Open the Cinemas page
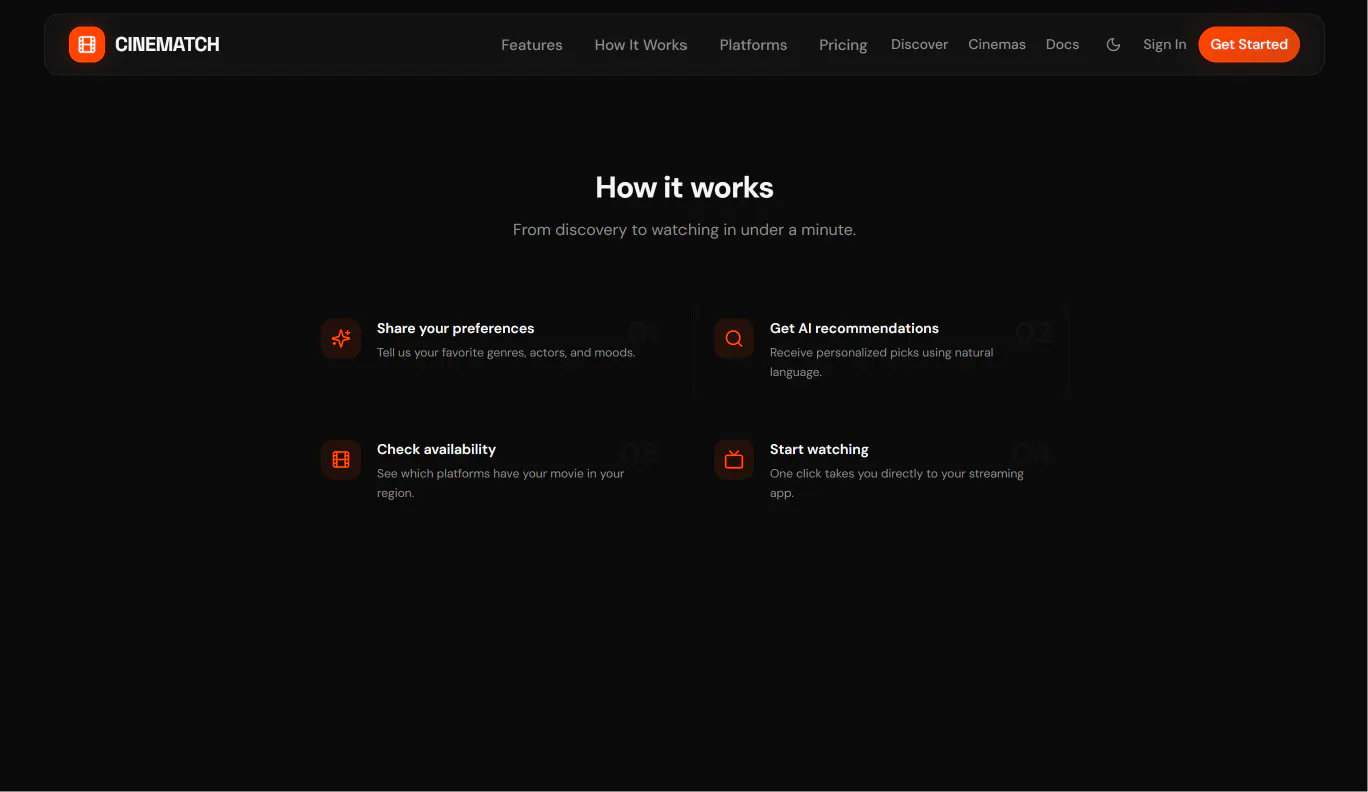This screenshot has width=1368, height=792. [x=997, y=44]
